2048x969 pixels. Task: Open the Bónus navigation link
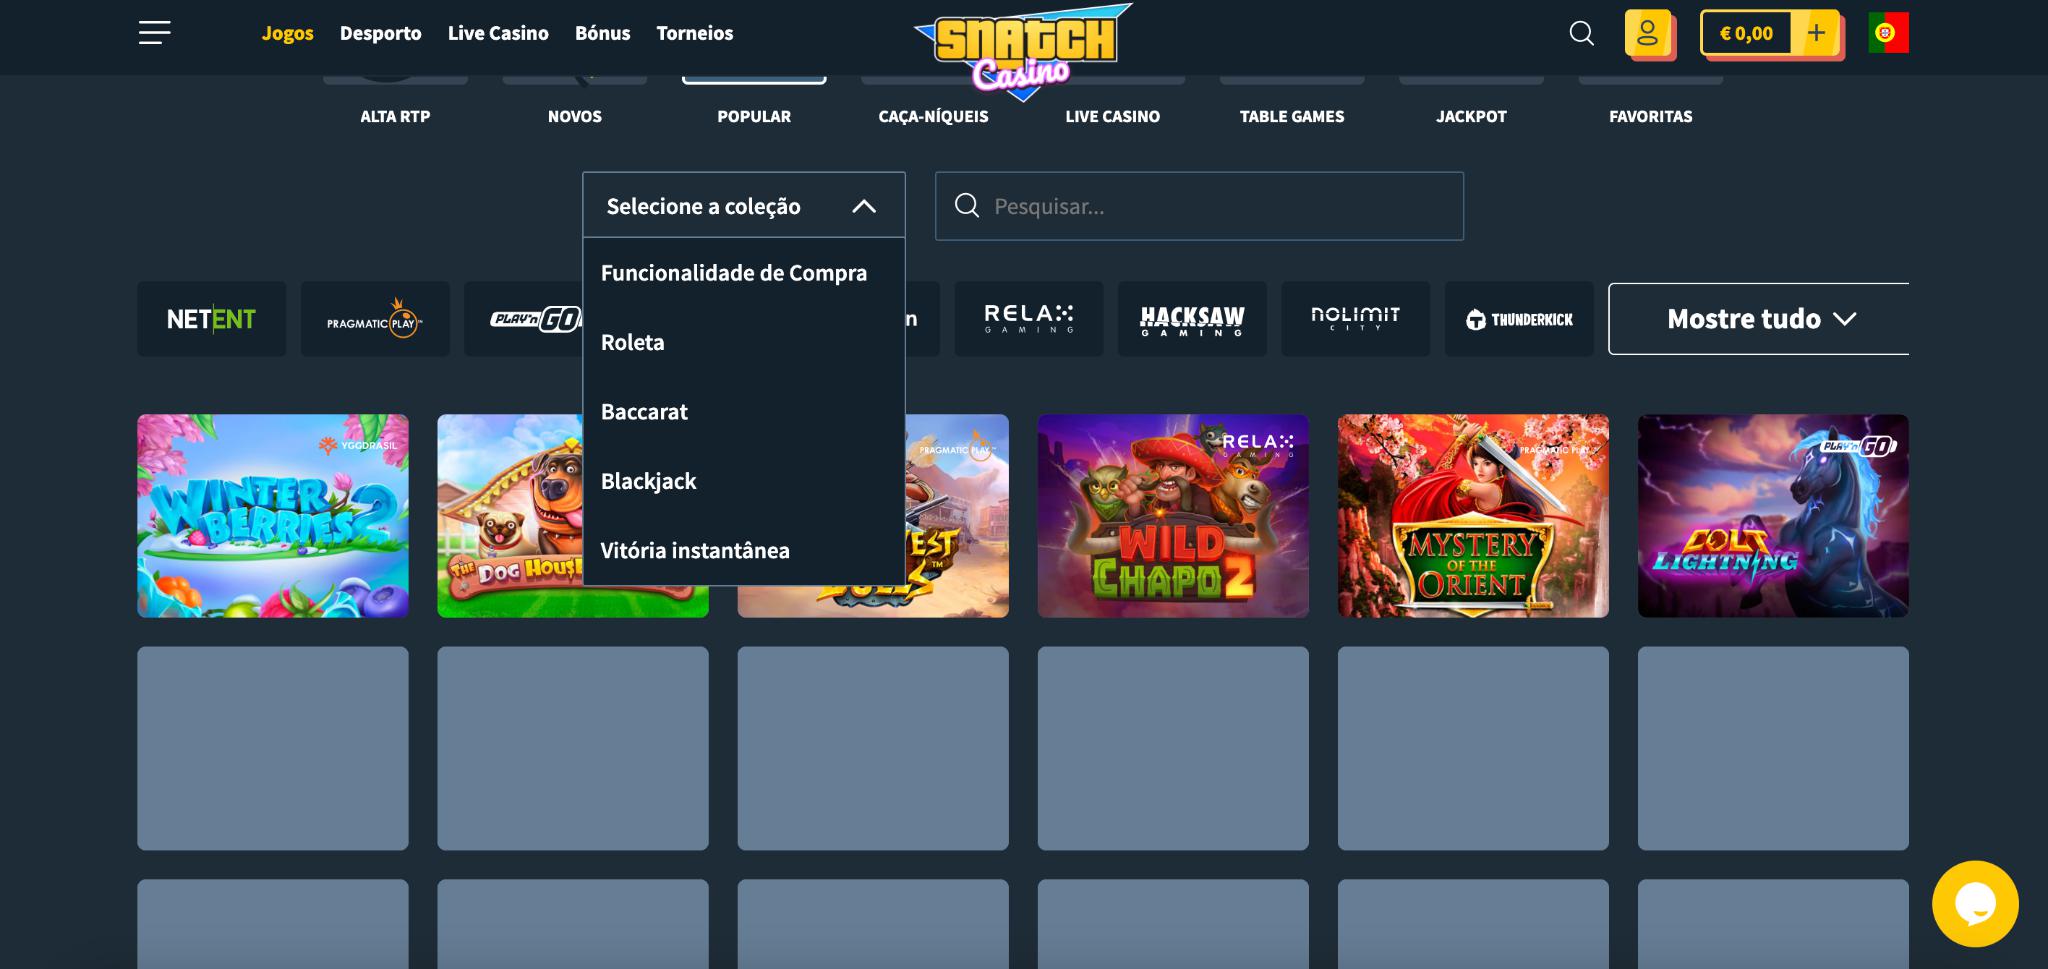(x=603, y=33)
